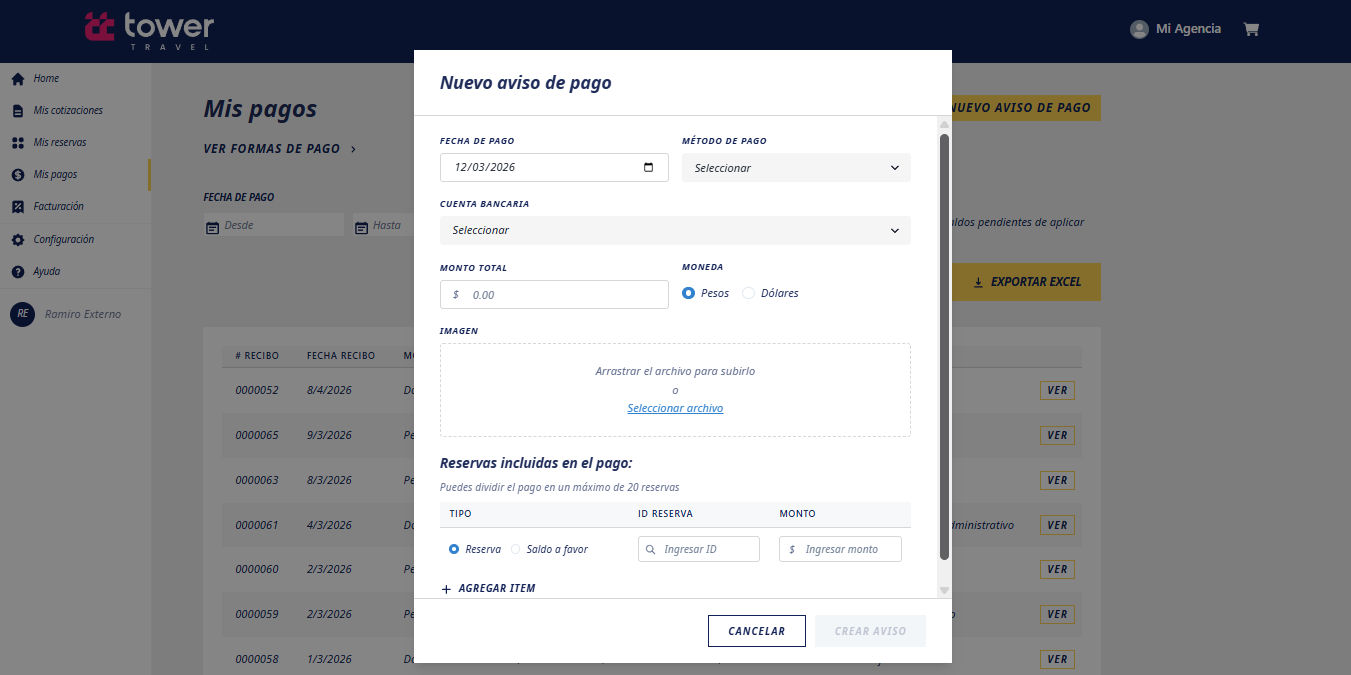1351x675 pixels.
Task: Click the shopping cart icon
Action: pos(1250,29)
